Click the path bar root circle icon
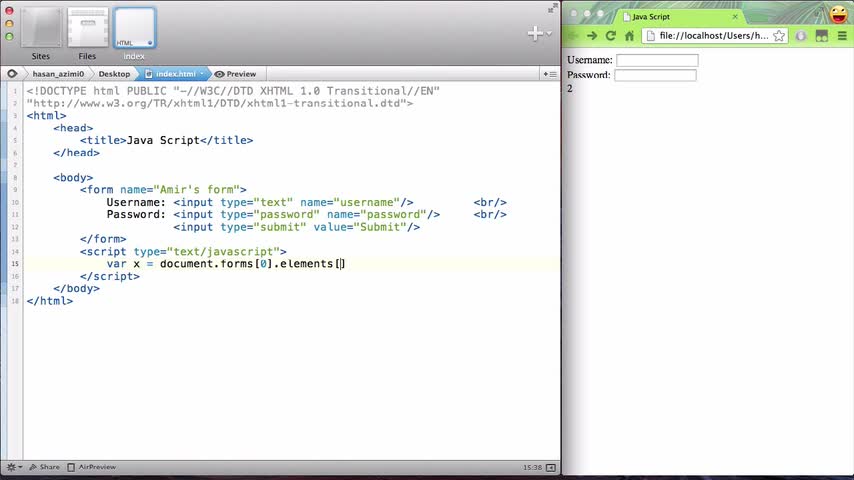The width and height of the screenshot is (854, 480). (12, 74)
